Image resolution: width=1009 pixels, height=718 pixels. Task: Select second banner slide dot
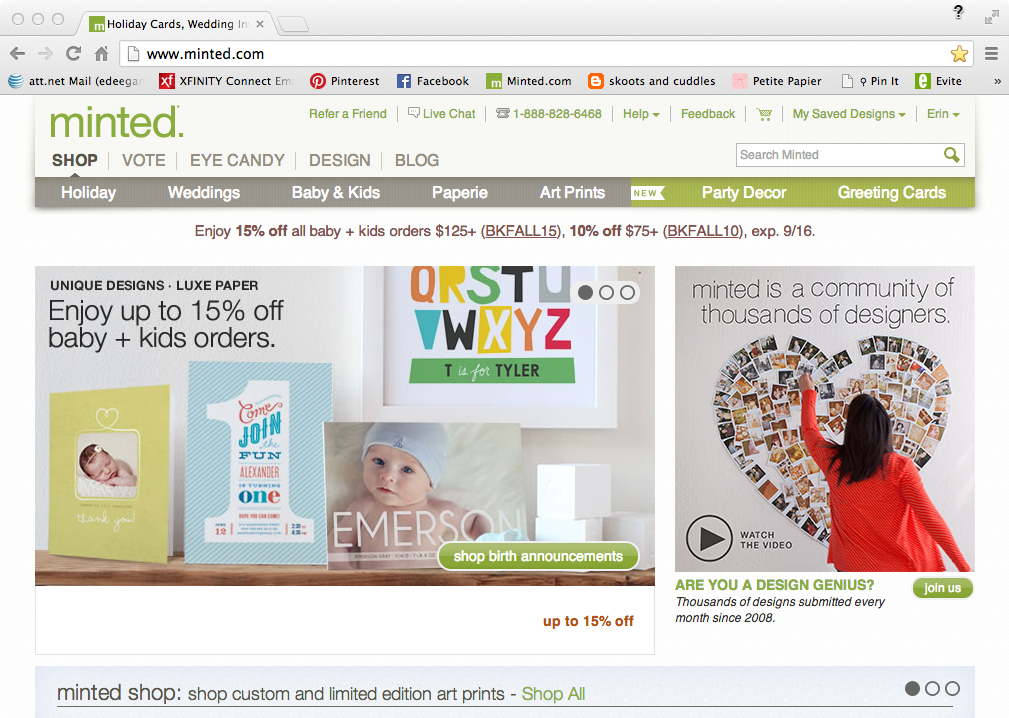pyautogui.click(x=606, y=293)
